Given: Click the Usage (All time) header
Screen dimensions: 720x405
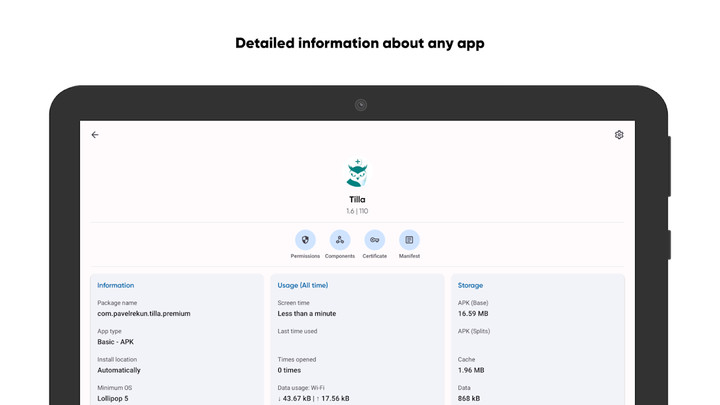Looking at the screenshot, I should pos(303,285).
